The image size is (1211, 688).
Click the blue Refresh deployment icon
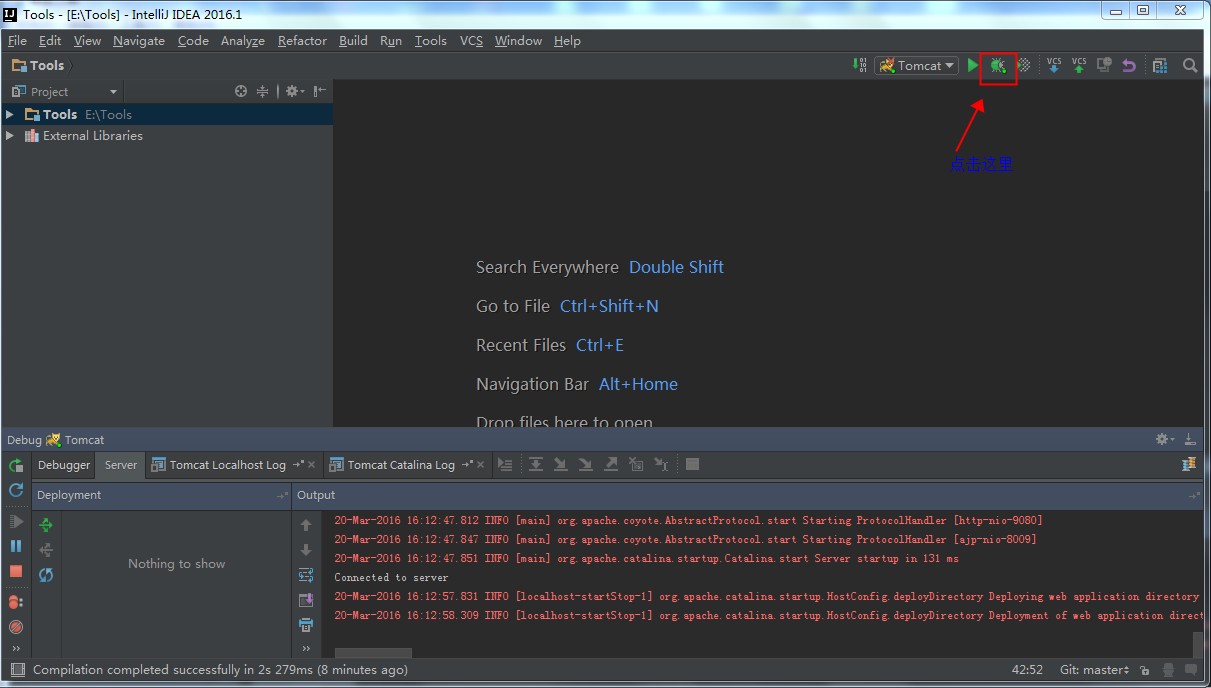[x=46, y=575]
